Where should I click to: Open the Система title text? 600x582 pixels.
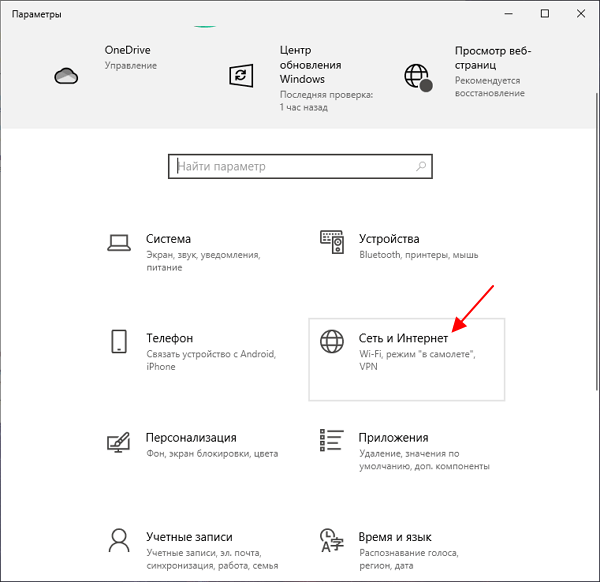[x=168, y=239]
